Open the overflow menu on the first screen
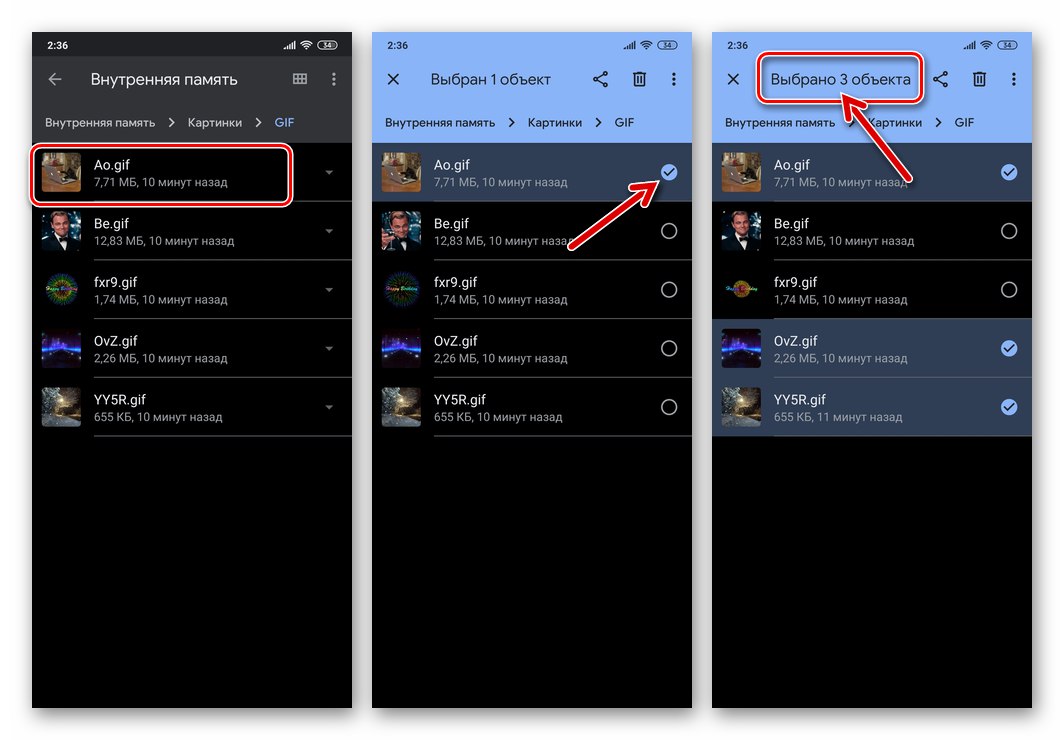The width and height of the screenshot is (1064, 740). click(334, 79)
